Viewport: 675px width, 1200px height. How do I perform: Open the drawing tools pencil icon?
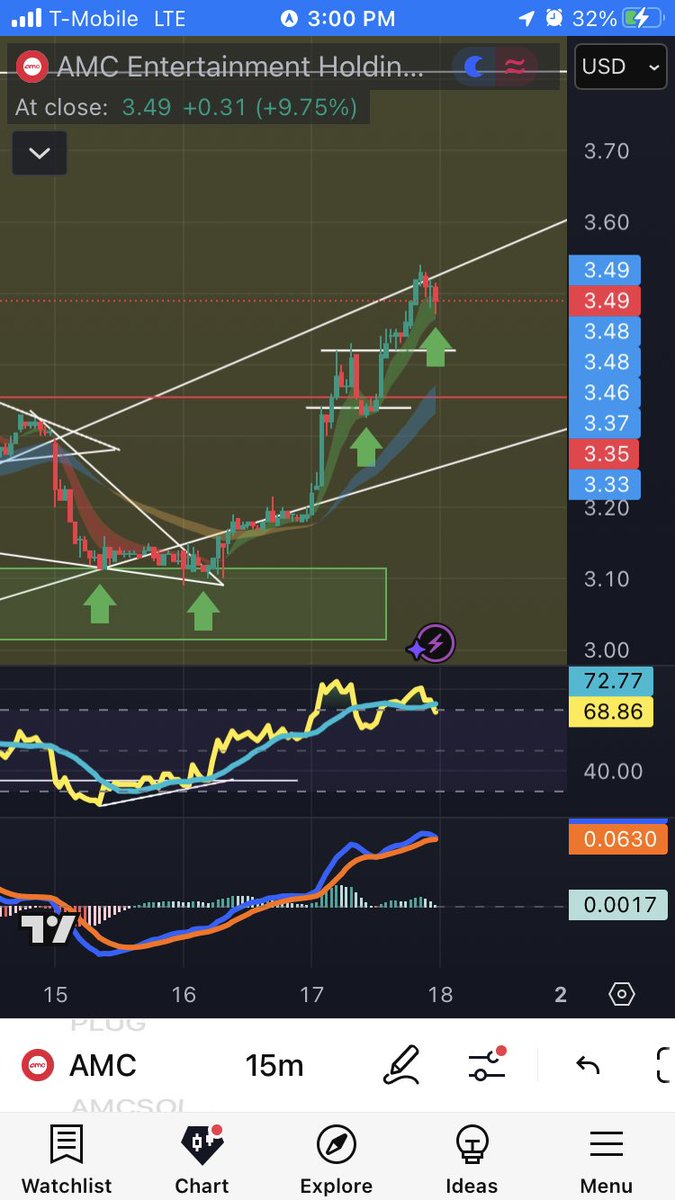[x=401, y=1065]
